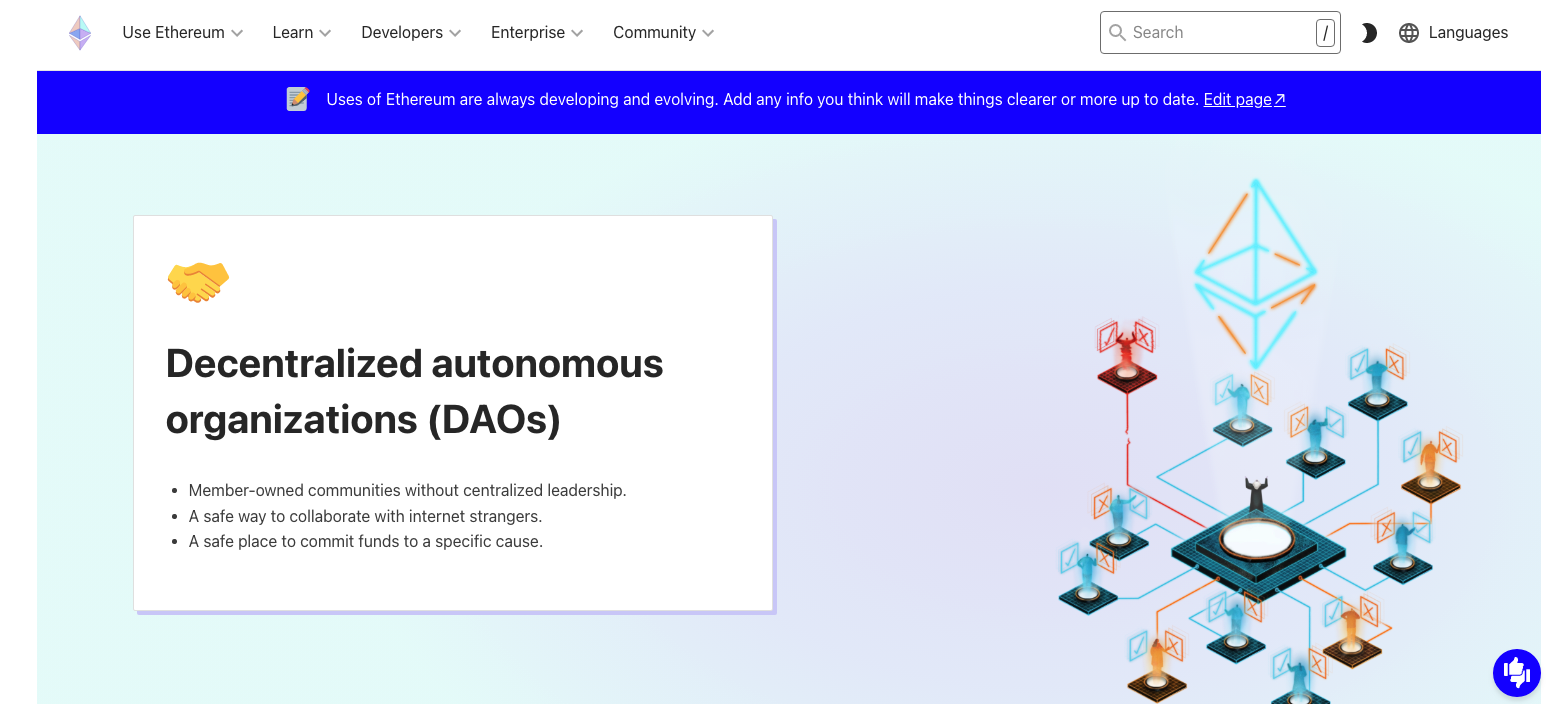The image size is (1560, 704).
Task: Click the DAO hero illustration image
Action: (1260, 440)
